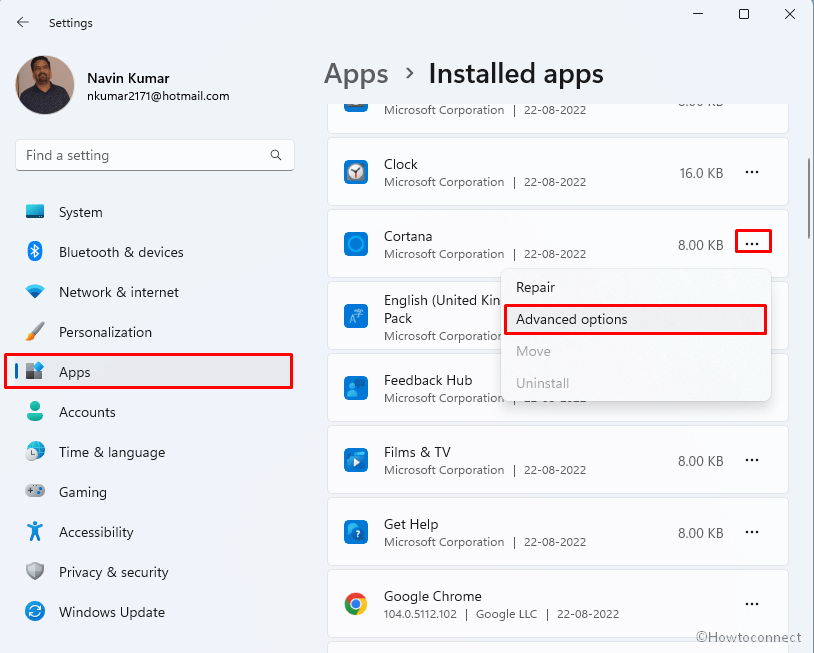Click the Google Chrome app name
Screen dimensions: 814x653
point(433,596)
